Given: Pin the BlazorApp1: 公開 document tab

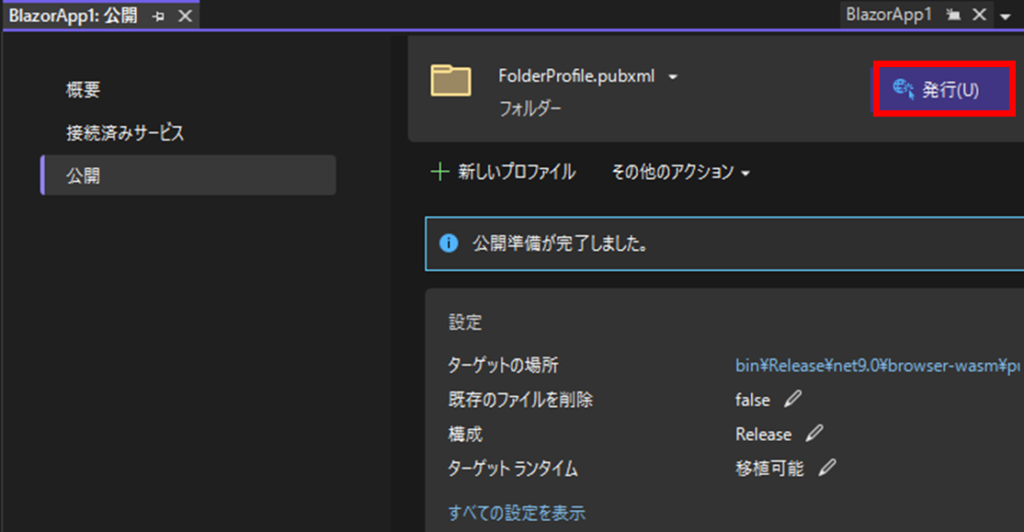Looking at the screenshot, I should point(158,17).
